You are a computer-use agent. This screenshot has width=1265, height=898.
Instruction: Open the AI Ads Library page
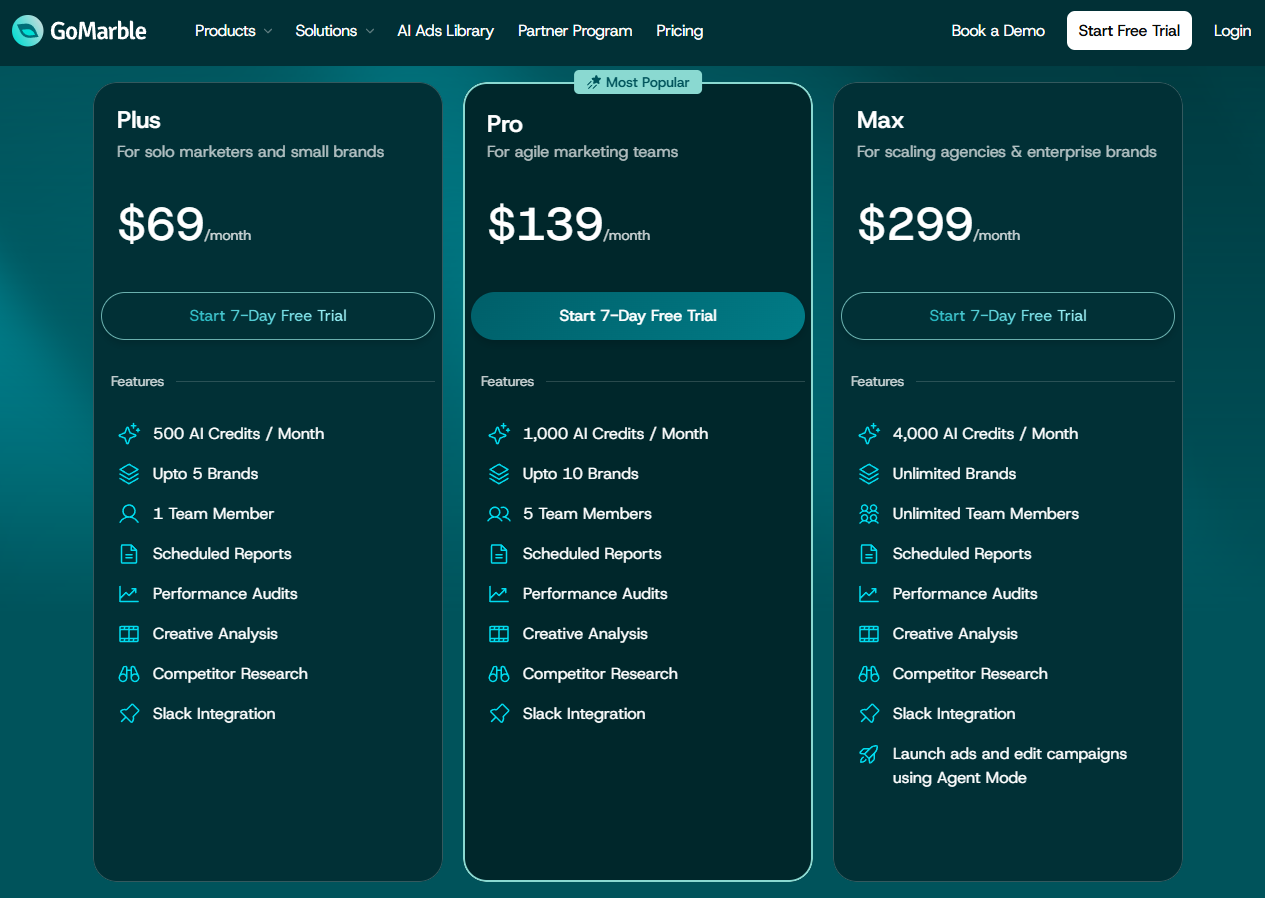tap(445, 31)
